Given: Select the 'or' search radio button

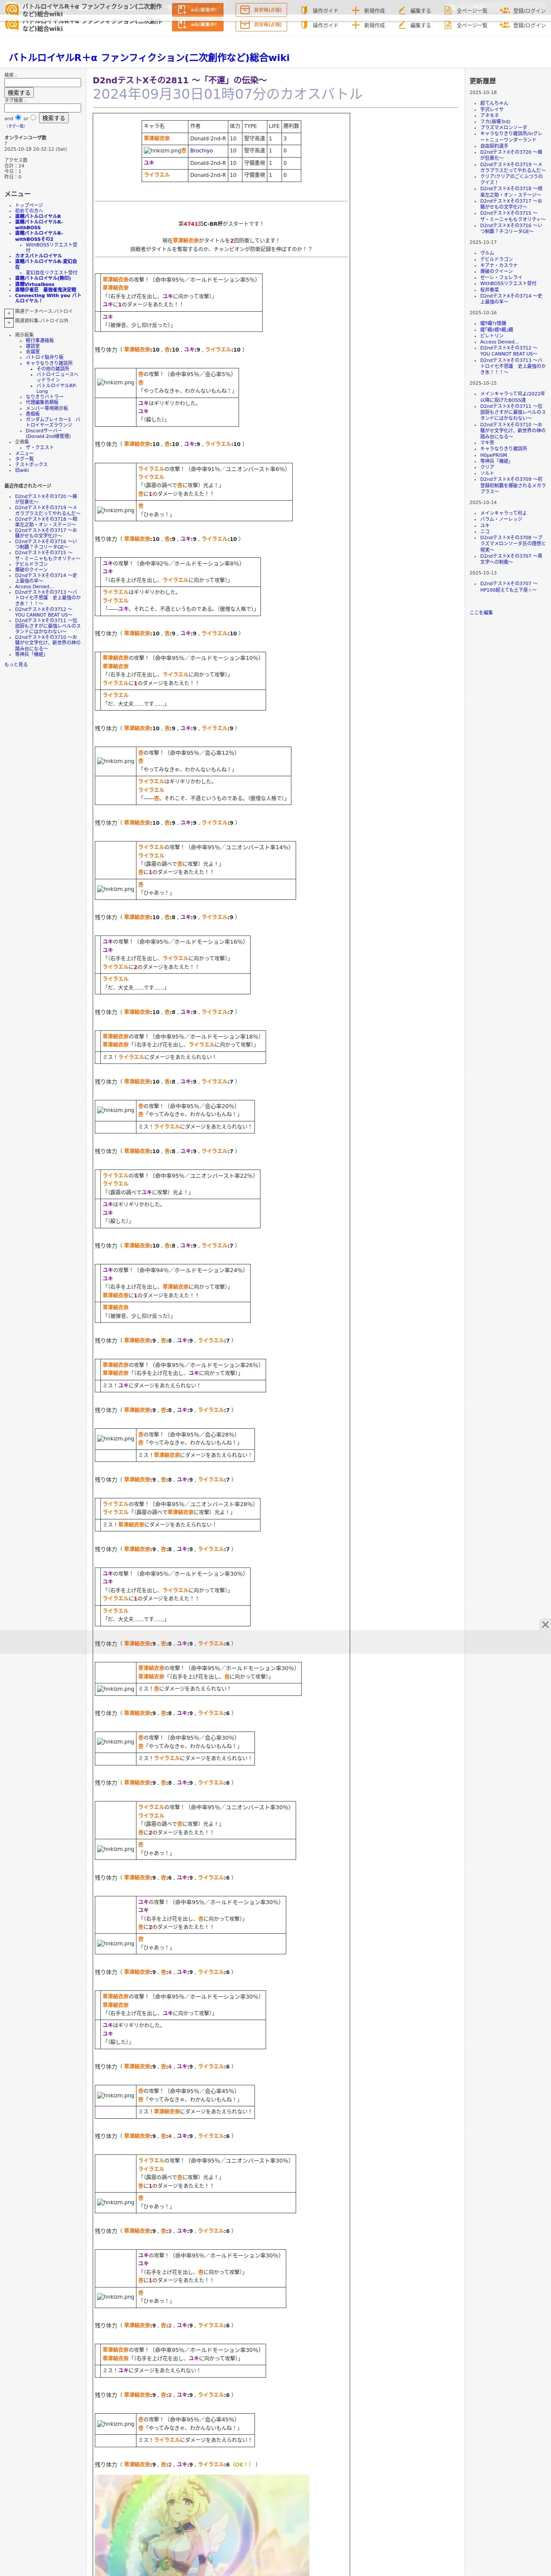Looking at the screenshot, I should tap(33, 117).
